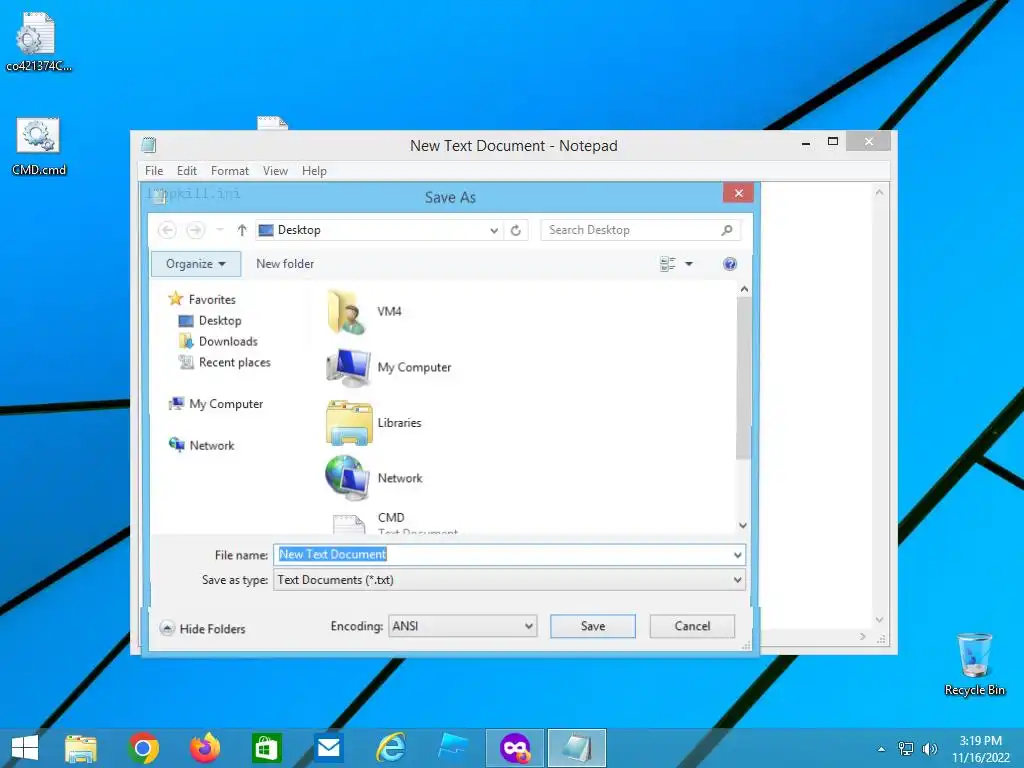Select My Computer in navigation pane

tap(216, 404)
